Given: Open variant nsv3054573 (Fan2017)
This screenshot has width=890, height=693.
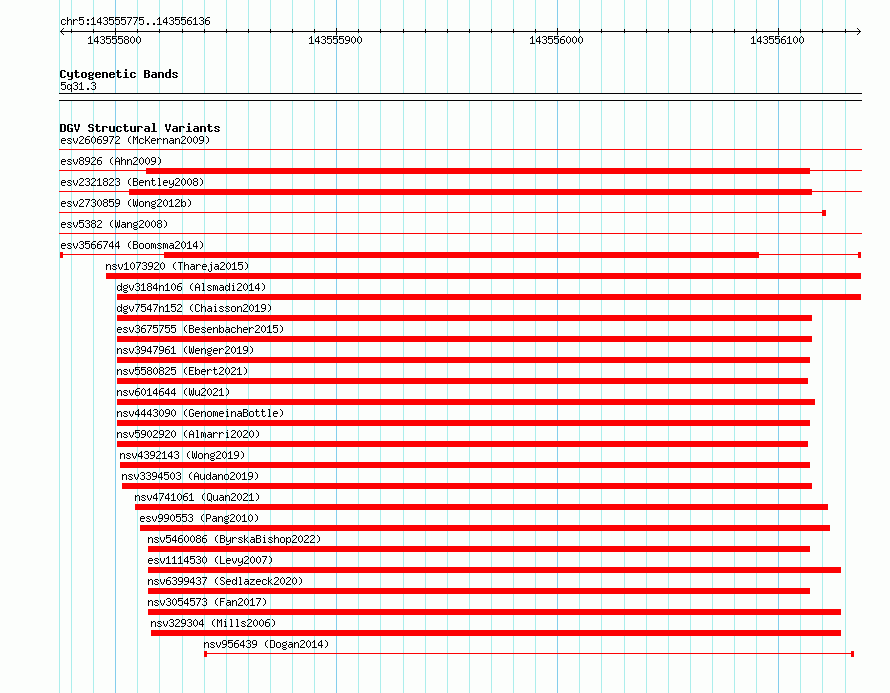Looking at the screenshot, I should tap(207, 602).
